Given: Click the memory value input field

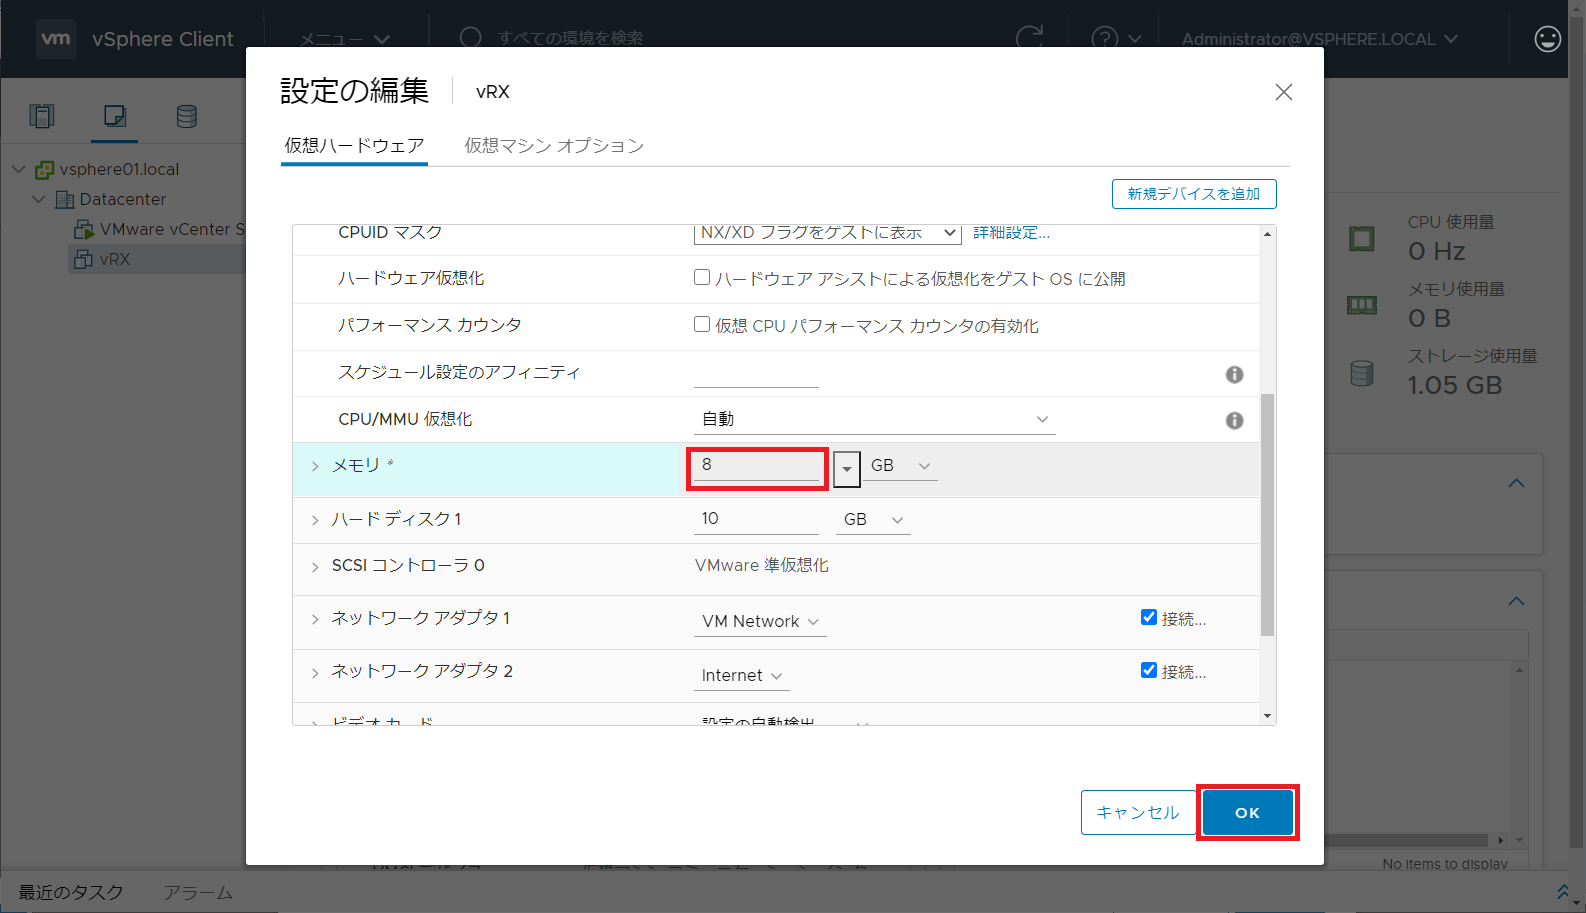Looking at the screenshot, I should (x=757, y=466).
